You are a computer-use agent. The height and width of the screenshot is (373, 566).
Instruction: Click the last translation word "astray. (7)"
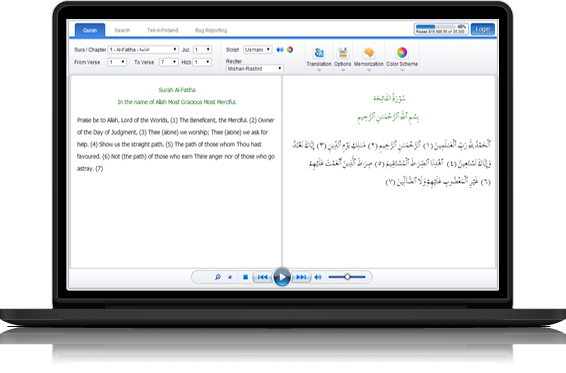pyautogui.click(x=90, y=169)
